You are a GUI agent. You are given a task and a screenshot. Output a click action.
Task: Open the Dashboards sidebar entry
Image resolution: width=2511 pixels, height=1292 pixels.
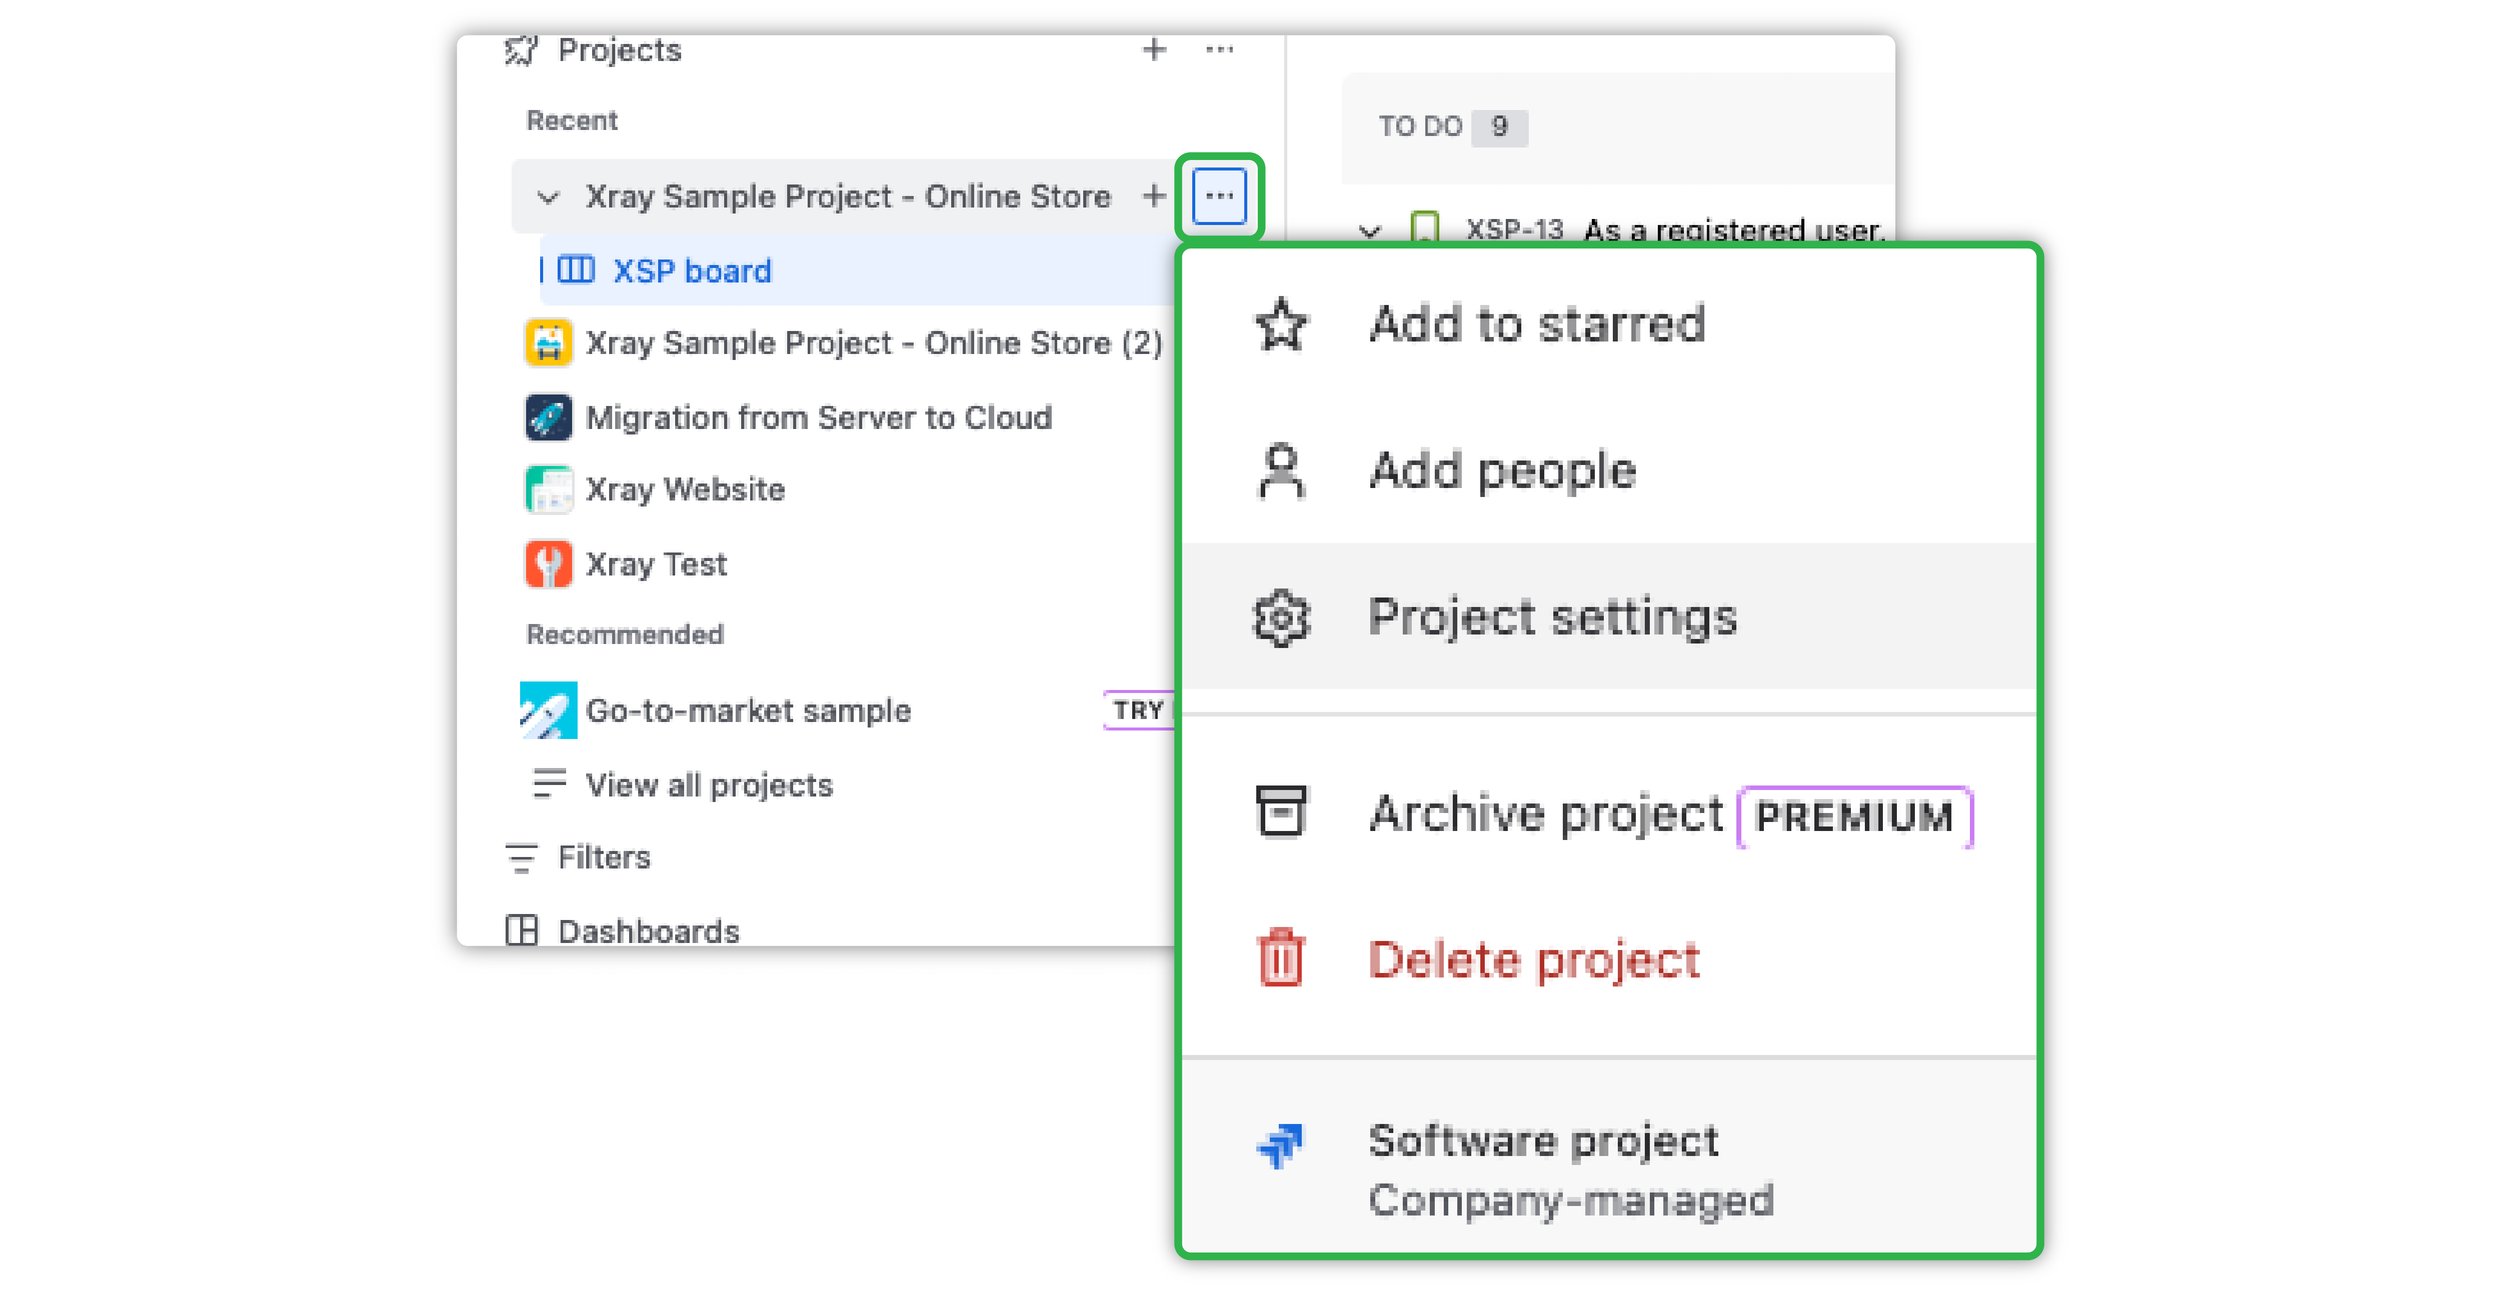[x=648, y=930]
